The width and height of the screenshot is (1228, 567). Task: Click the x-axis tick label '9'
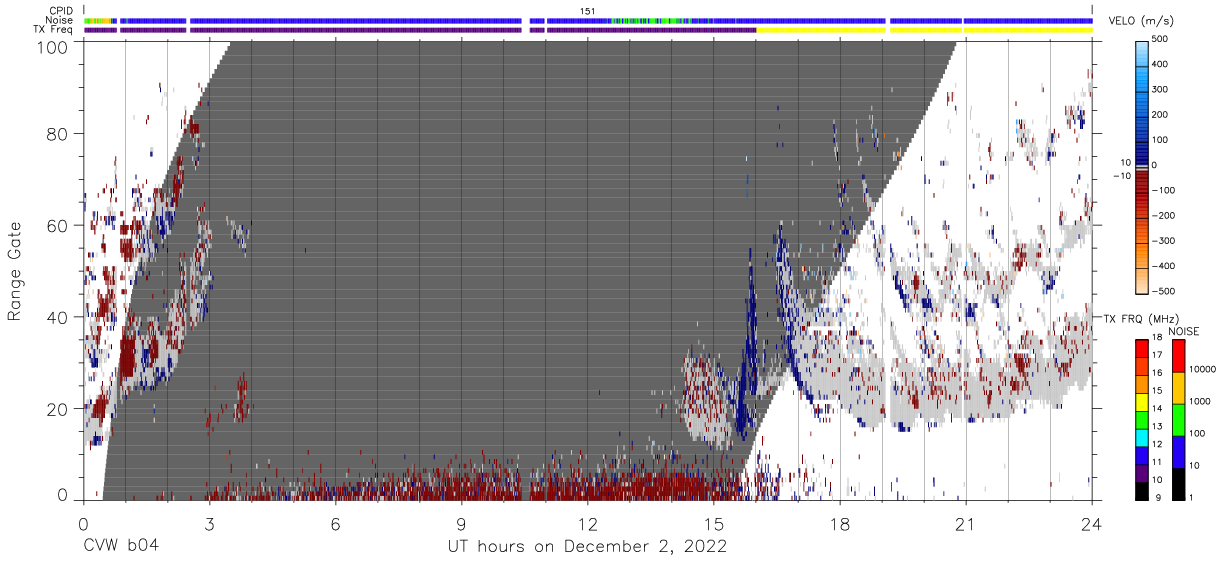click(x=461, y=523)
